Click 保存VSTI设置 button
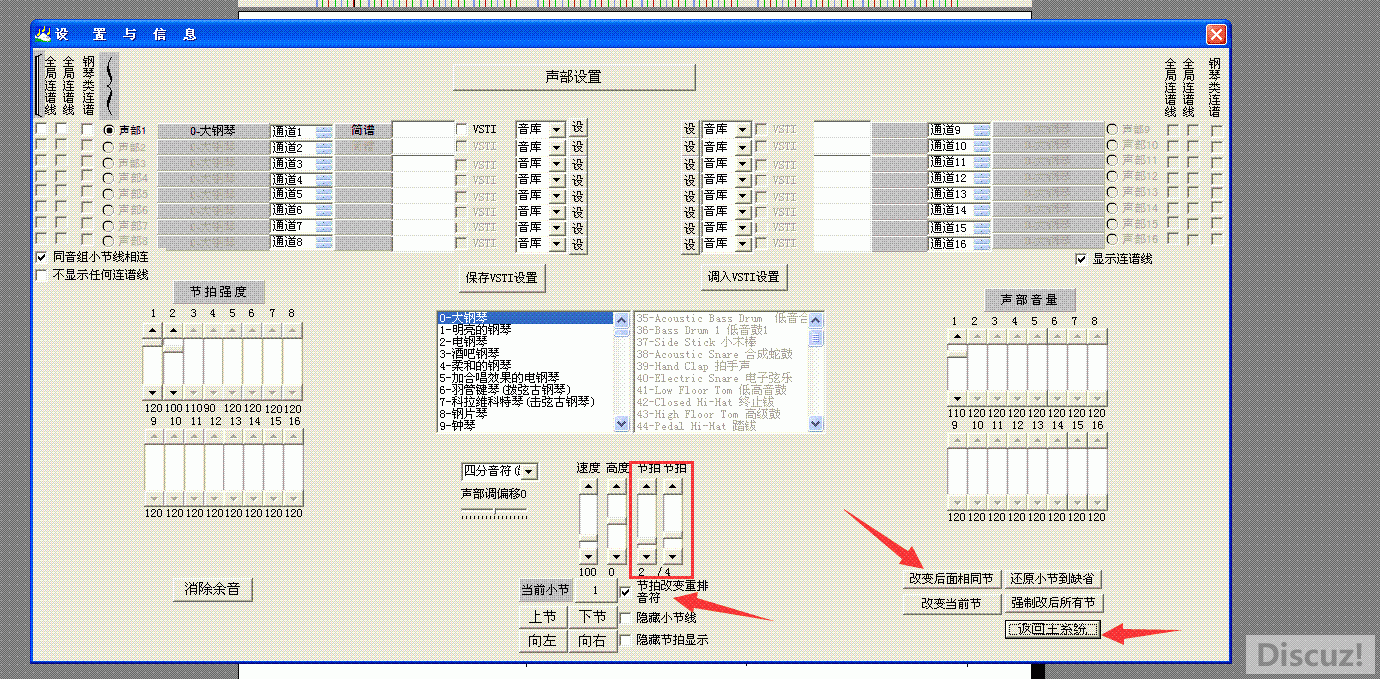This screenshot has width=1380, height=679. point(502,277)
